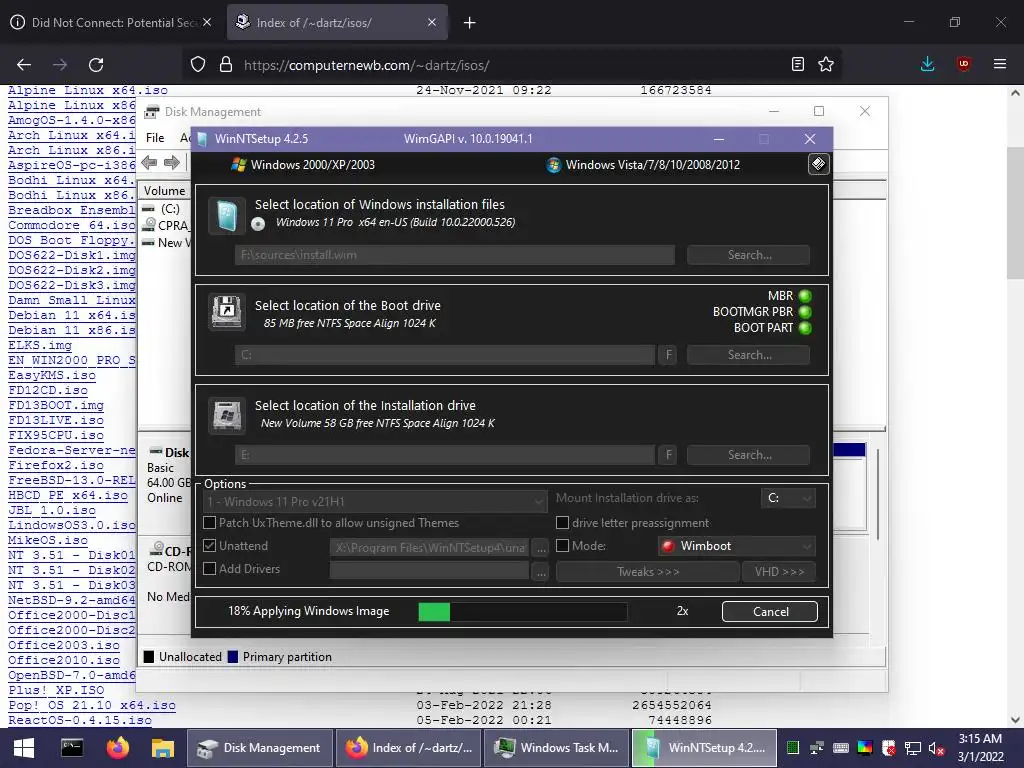Browse for the Add Drivers folder
The width and height of the screenshot is (1024, 768).
pyautogui.click(x=541, y=571)
